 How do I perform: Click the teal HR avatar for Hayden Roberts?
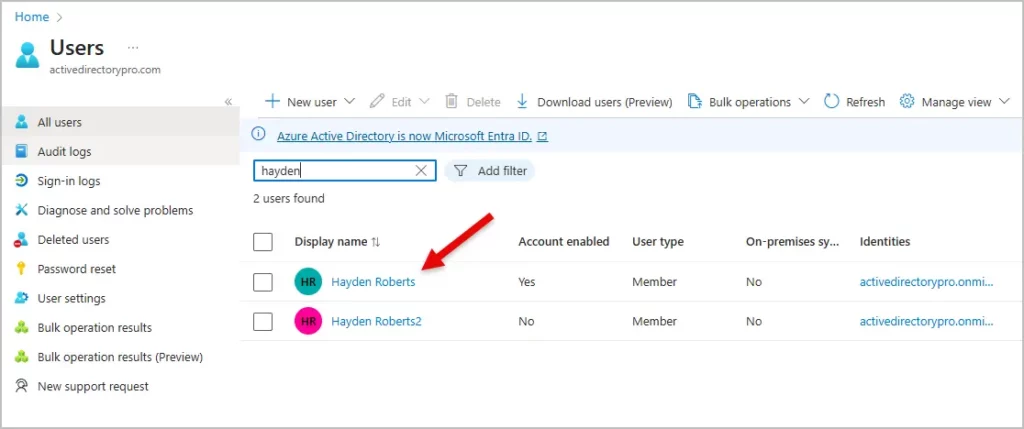(308, 282)
